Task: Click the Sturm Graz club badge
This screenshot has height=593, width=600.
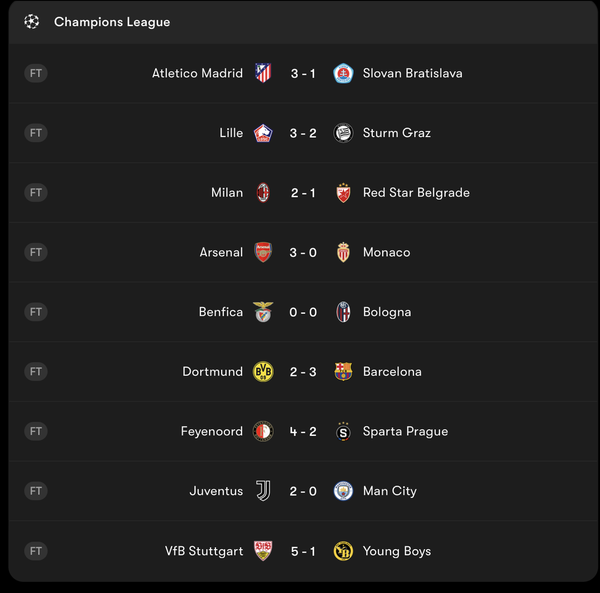Action: coord(343,133)
